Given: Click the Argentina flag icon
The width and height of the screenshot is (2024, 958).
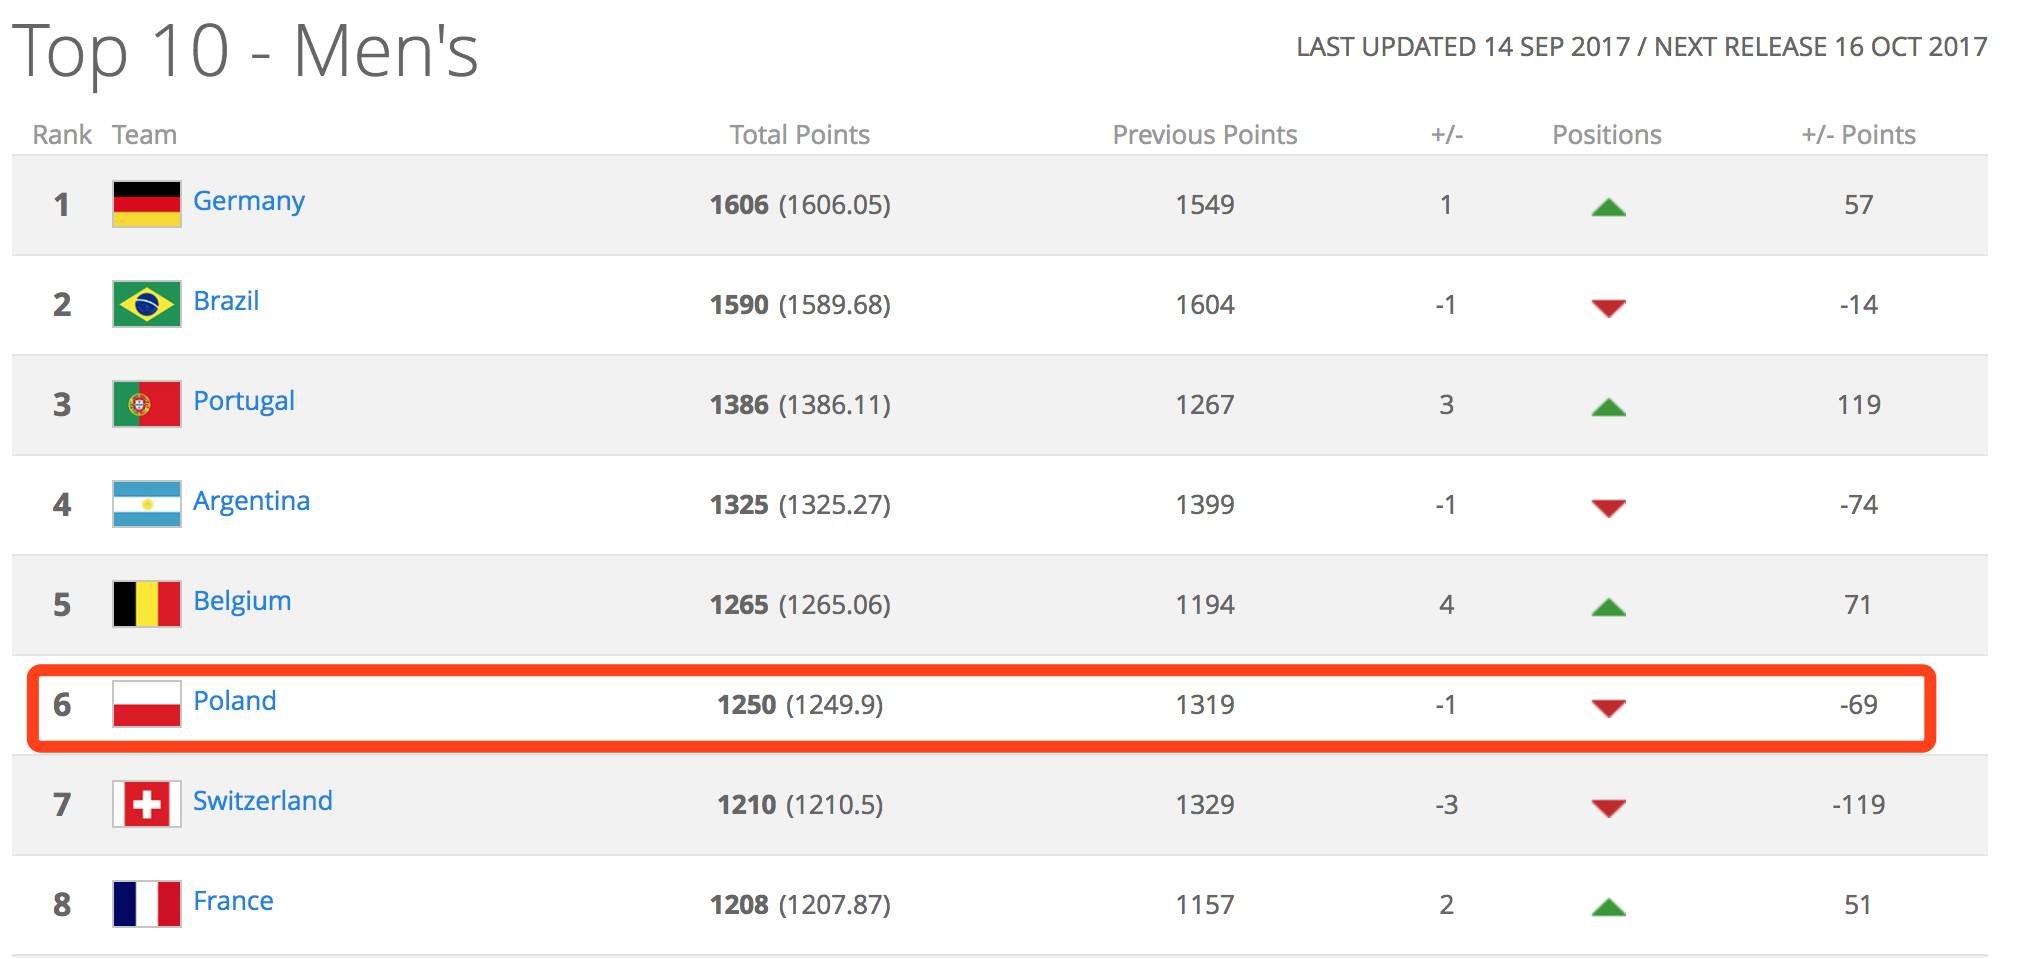Looking at the screenshot, I should coord(147,504).
